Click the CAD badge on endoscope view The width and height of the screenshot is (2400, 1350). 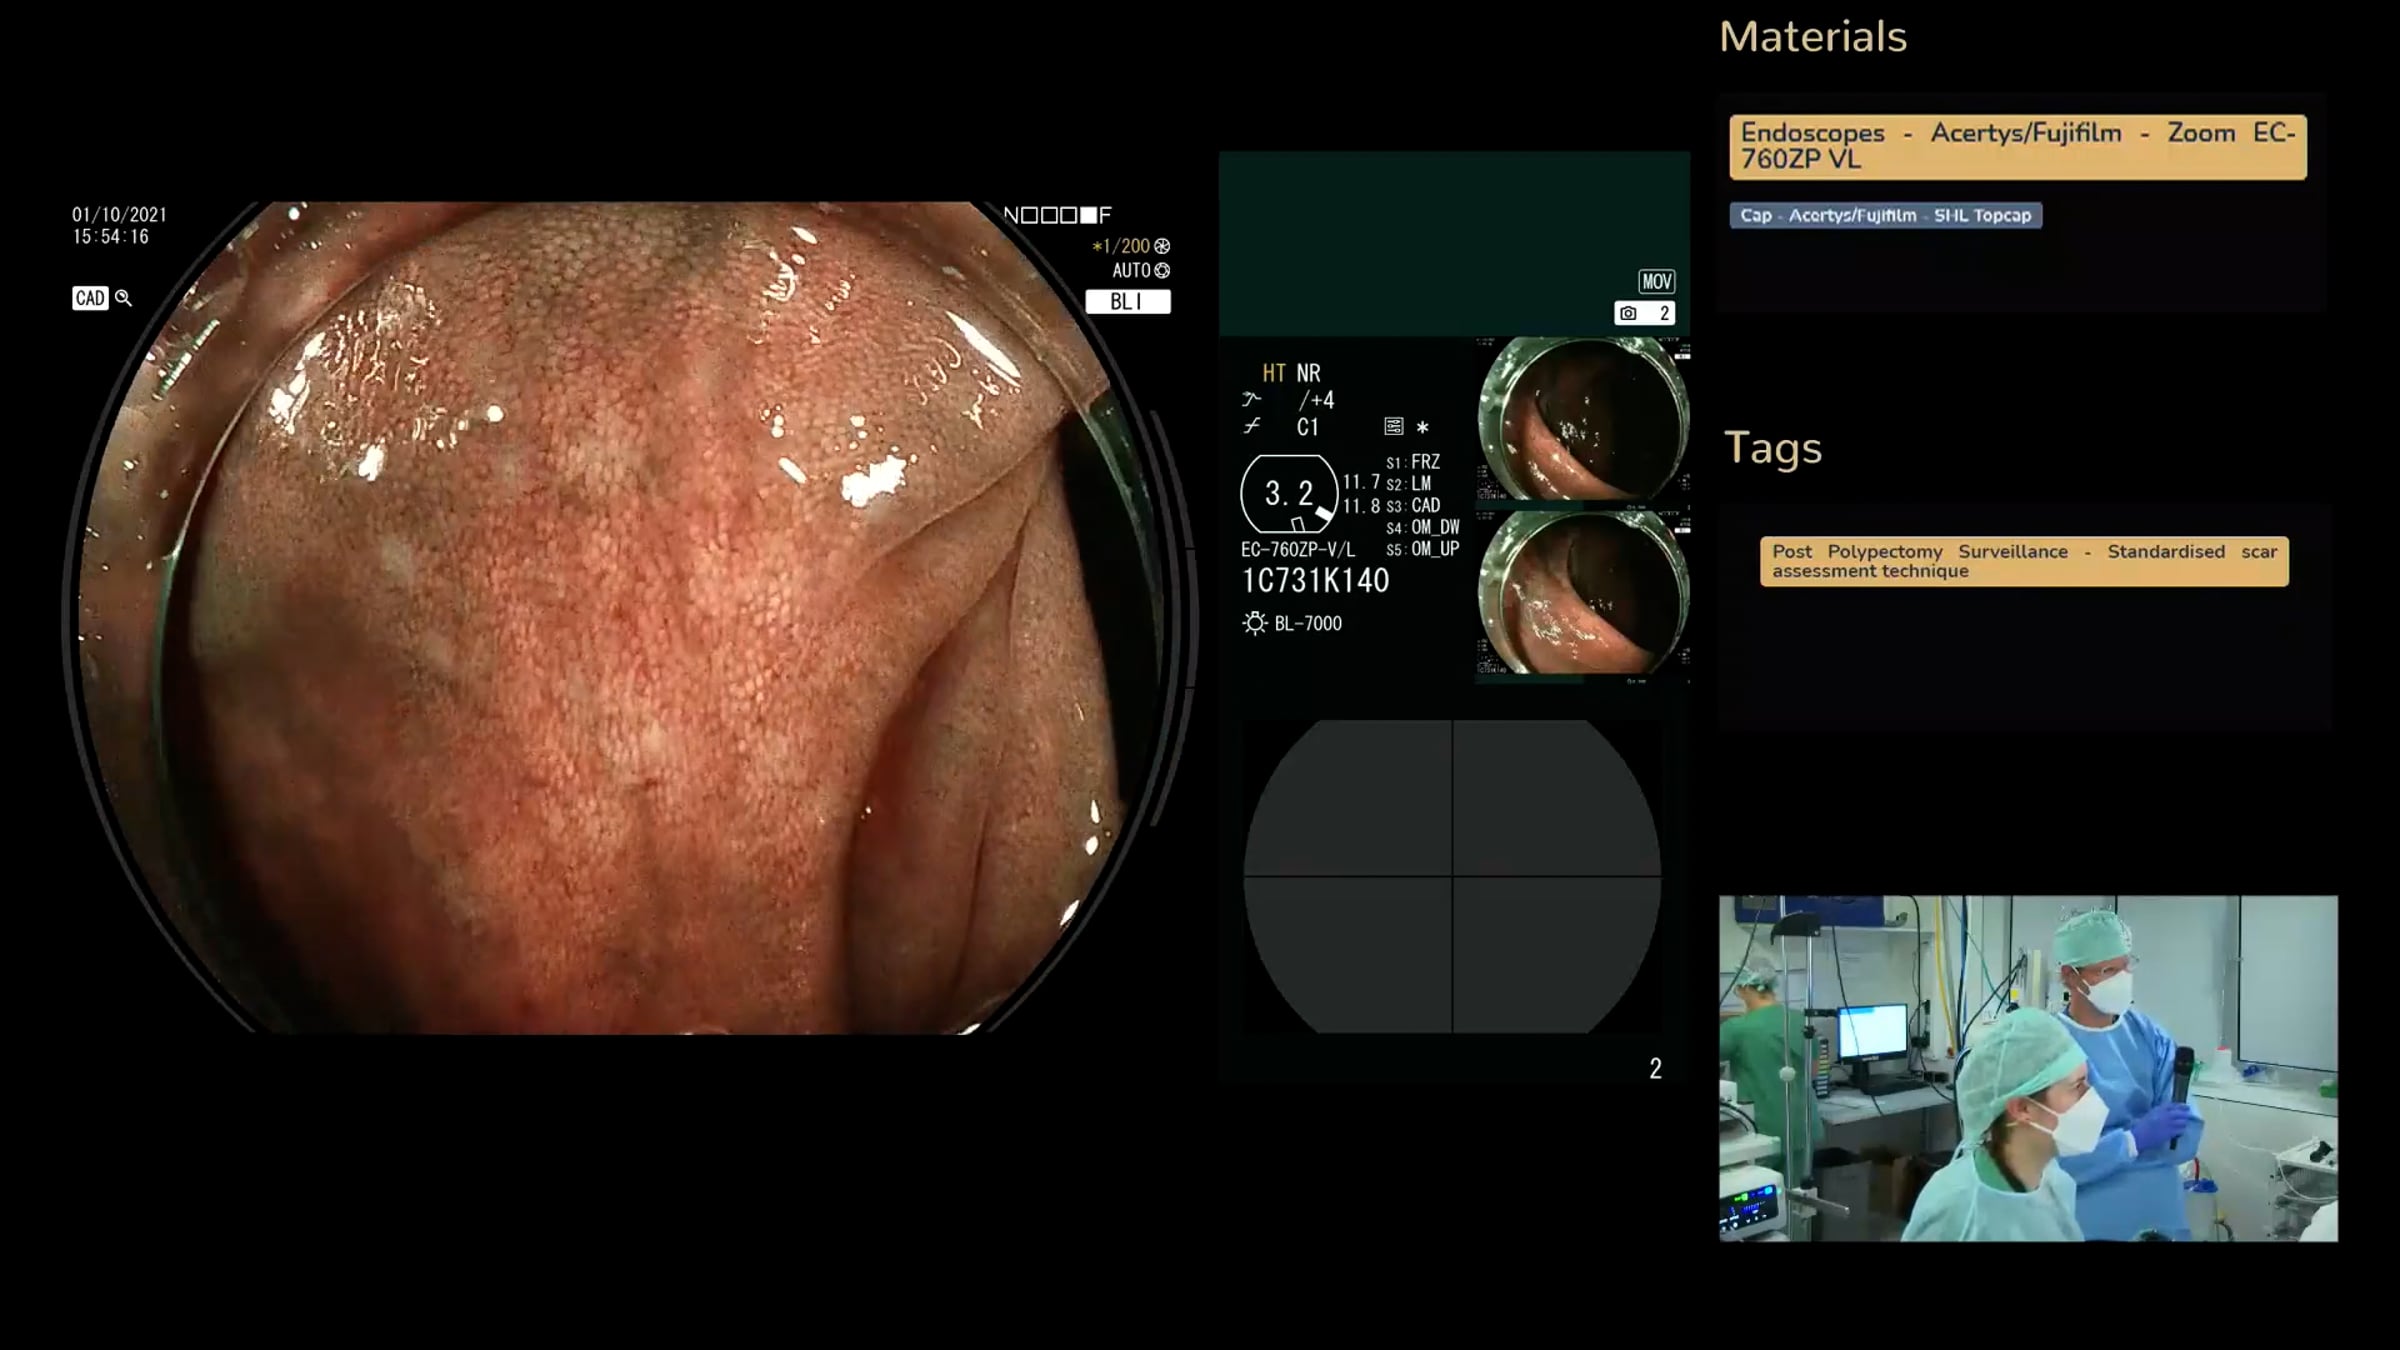pyautogui.click(x=90, y=298)
